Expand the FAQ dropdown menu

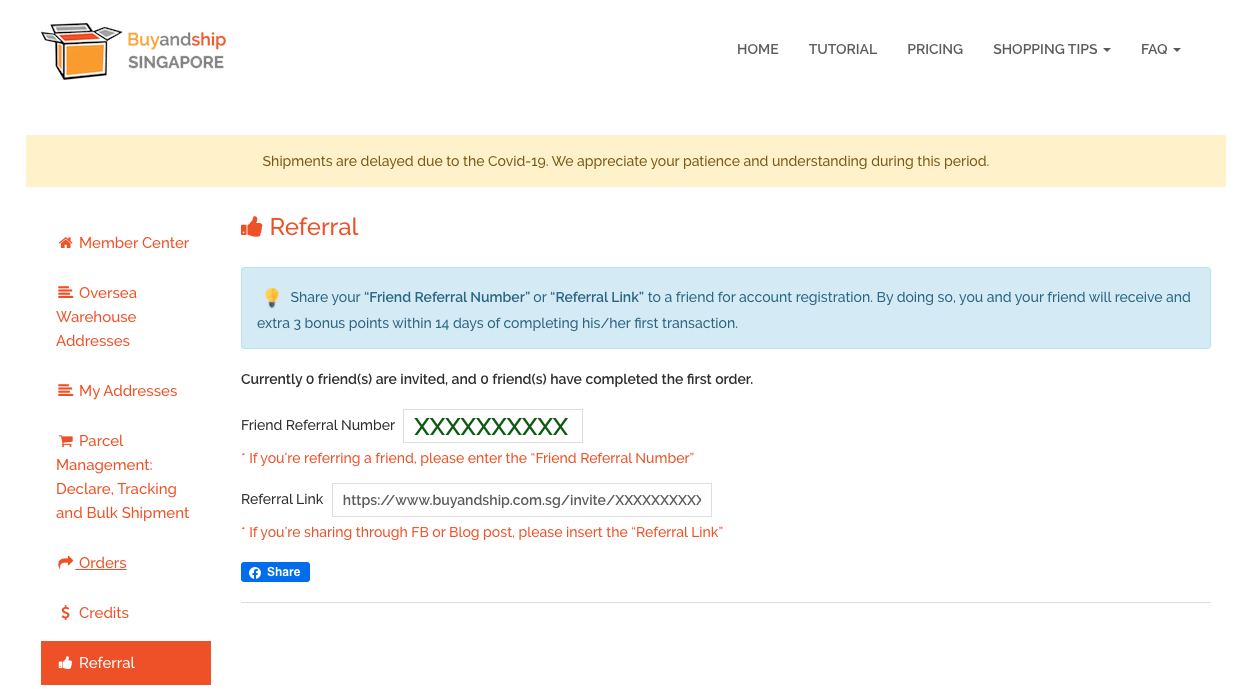coord(1161,49)
